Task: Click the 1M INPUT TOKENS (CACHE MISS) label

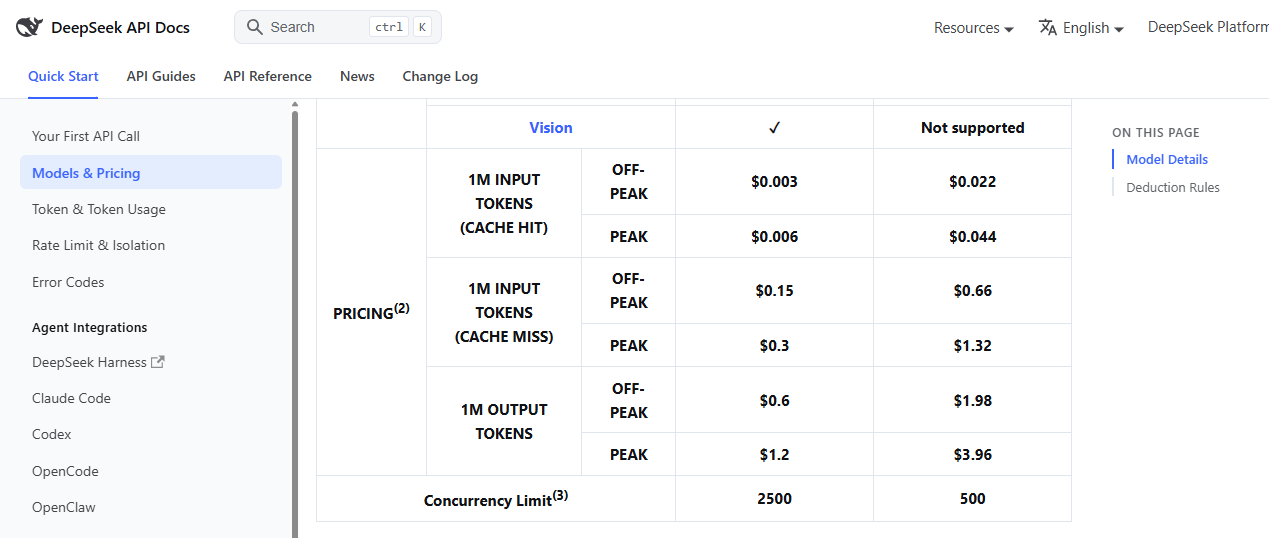Action: (504, 313)
